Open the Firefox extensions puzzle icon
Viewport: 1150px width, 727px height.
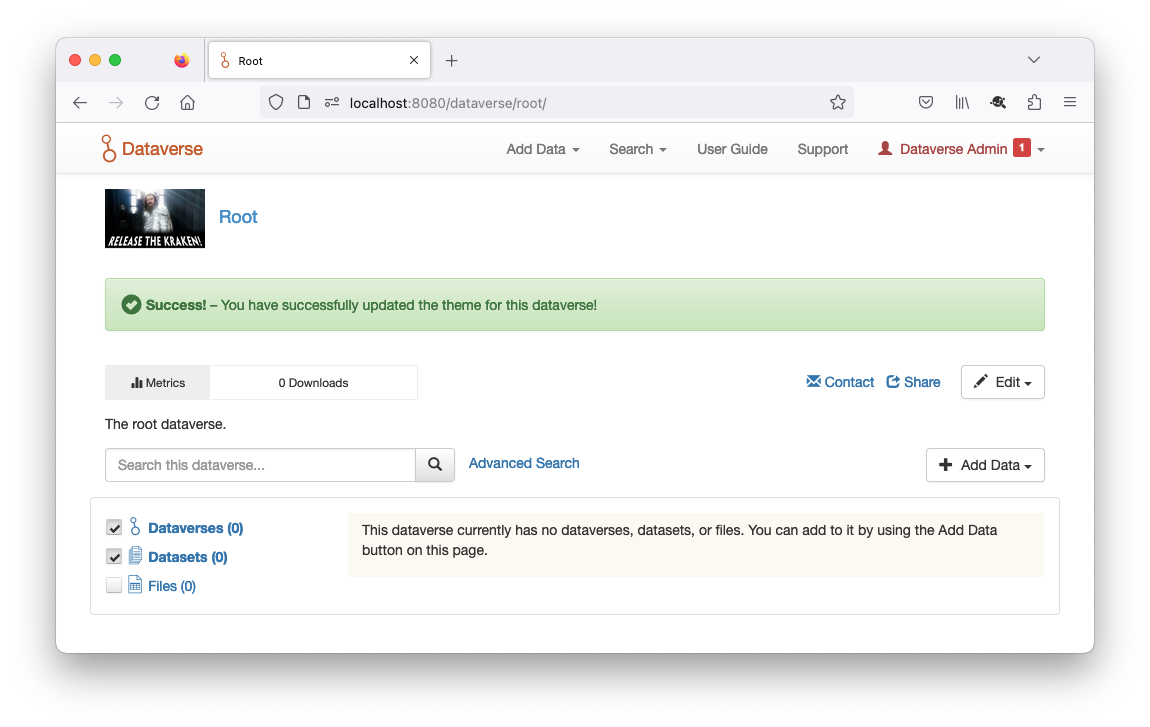(1034, 102)
